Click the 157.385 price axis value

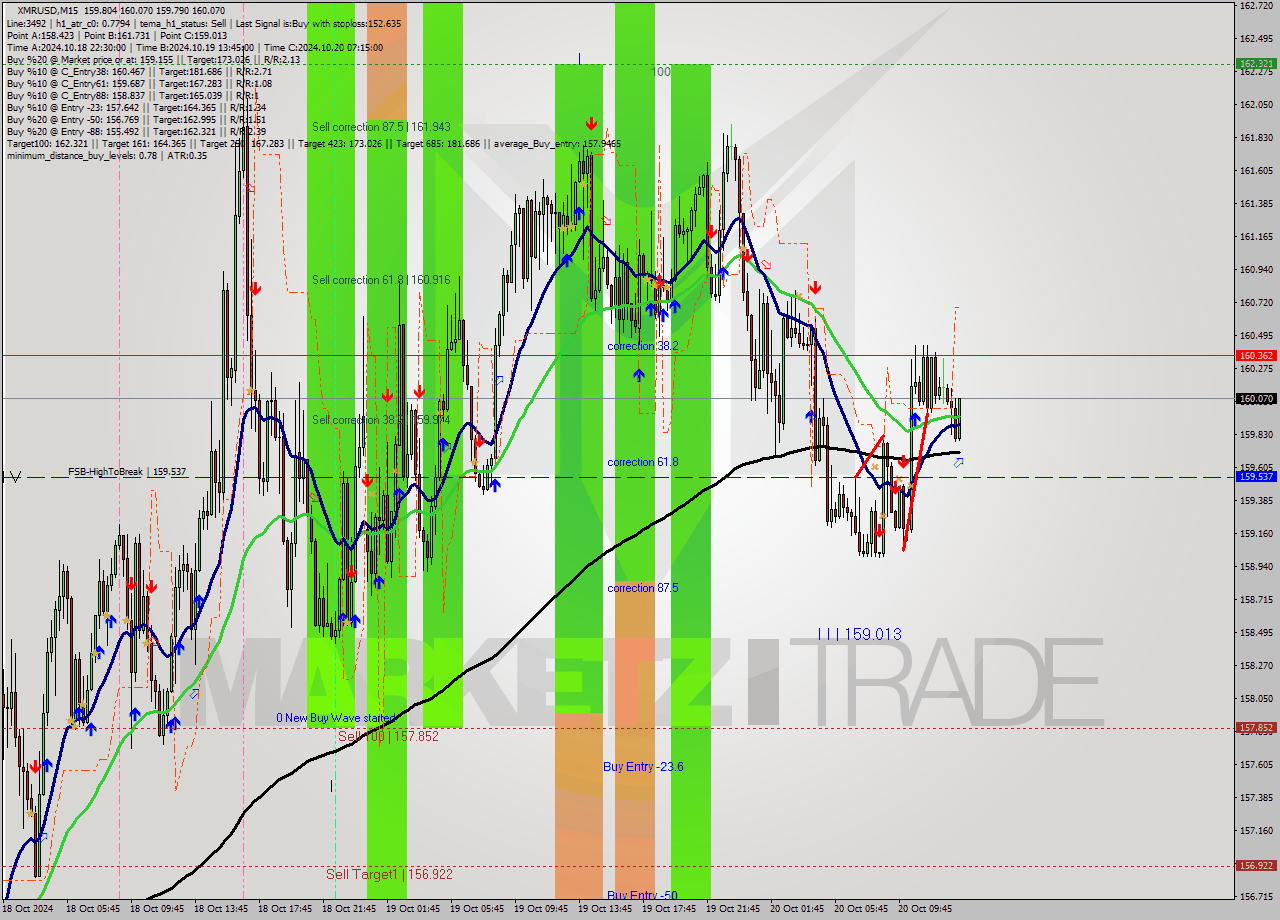[x=1256, y=797]
